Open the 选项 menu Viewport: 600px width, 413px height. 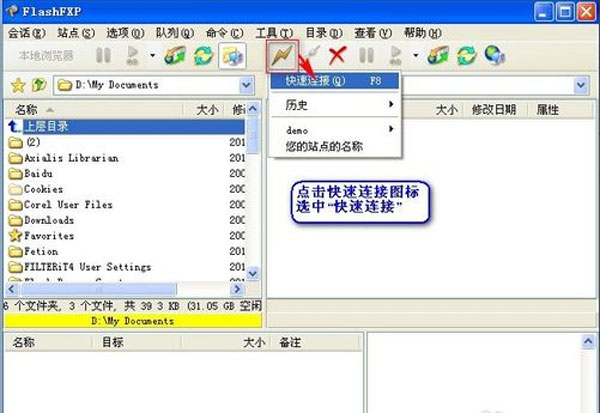[x=126, y=33]
